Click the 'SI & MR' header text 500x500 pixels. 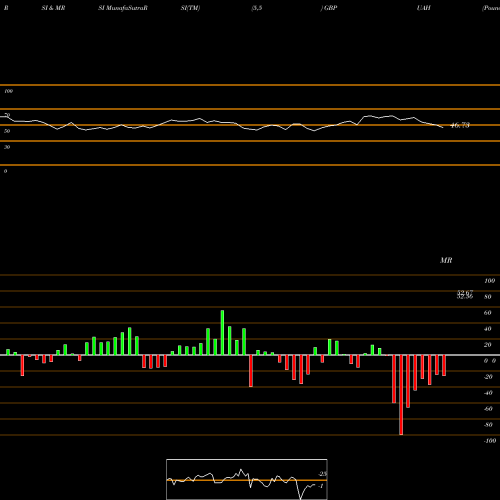[x=53, y=8]
